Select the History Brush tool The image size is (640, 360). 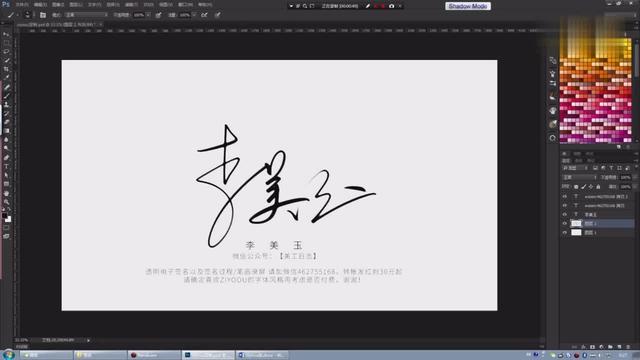point(6,113)
